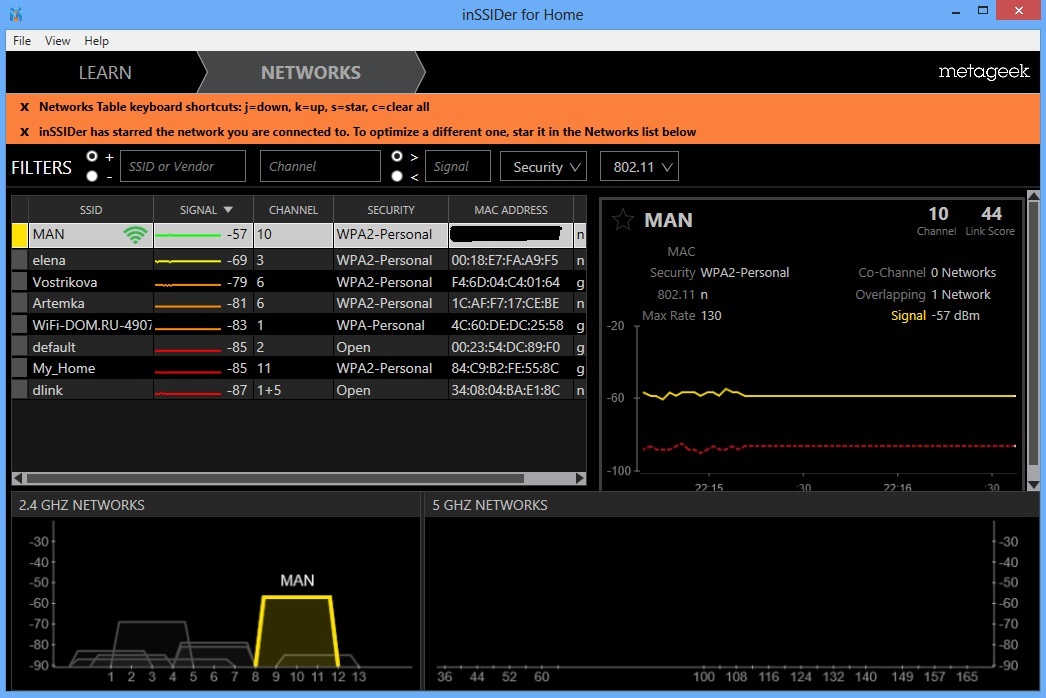The height and width of the screenshot is (698, 1046).
Task: Click the green Wi-Fi connected icon
Action: pyautogui.click(x=135, y=235)
